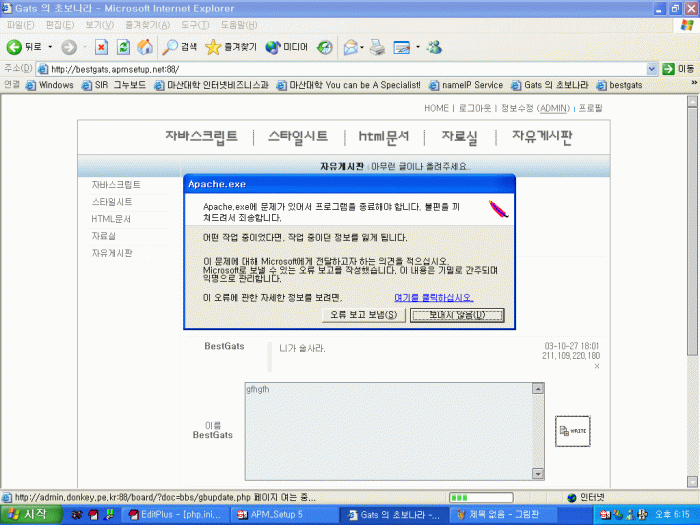700x525 pixels.
Task: Select HTML문서 in left sidebar
Action: (111, 219)
